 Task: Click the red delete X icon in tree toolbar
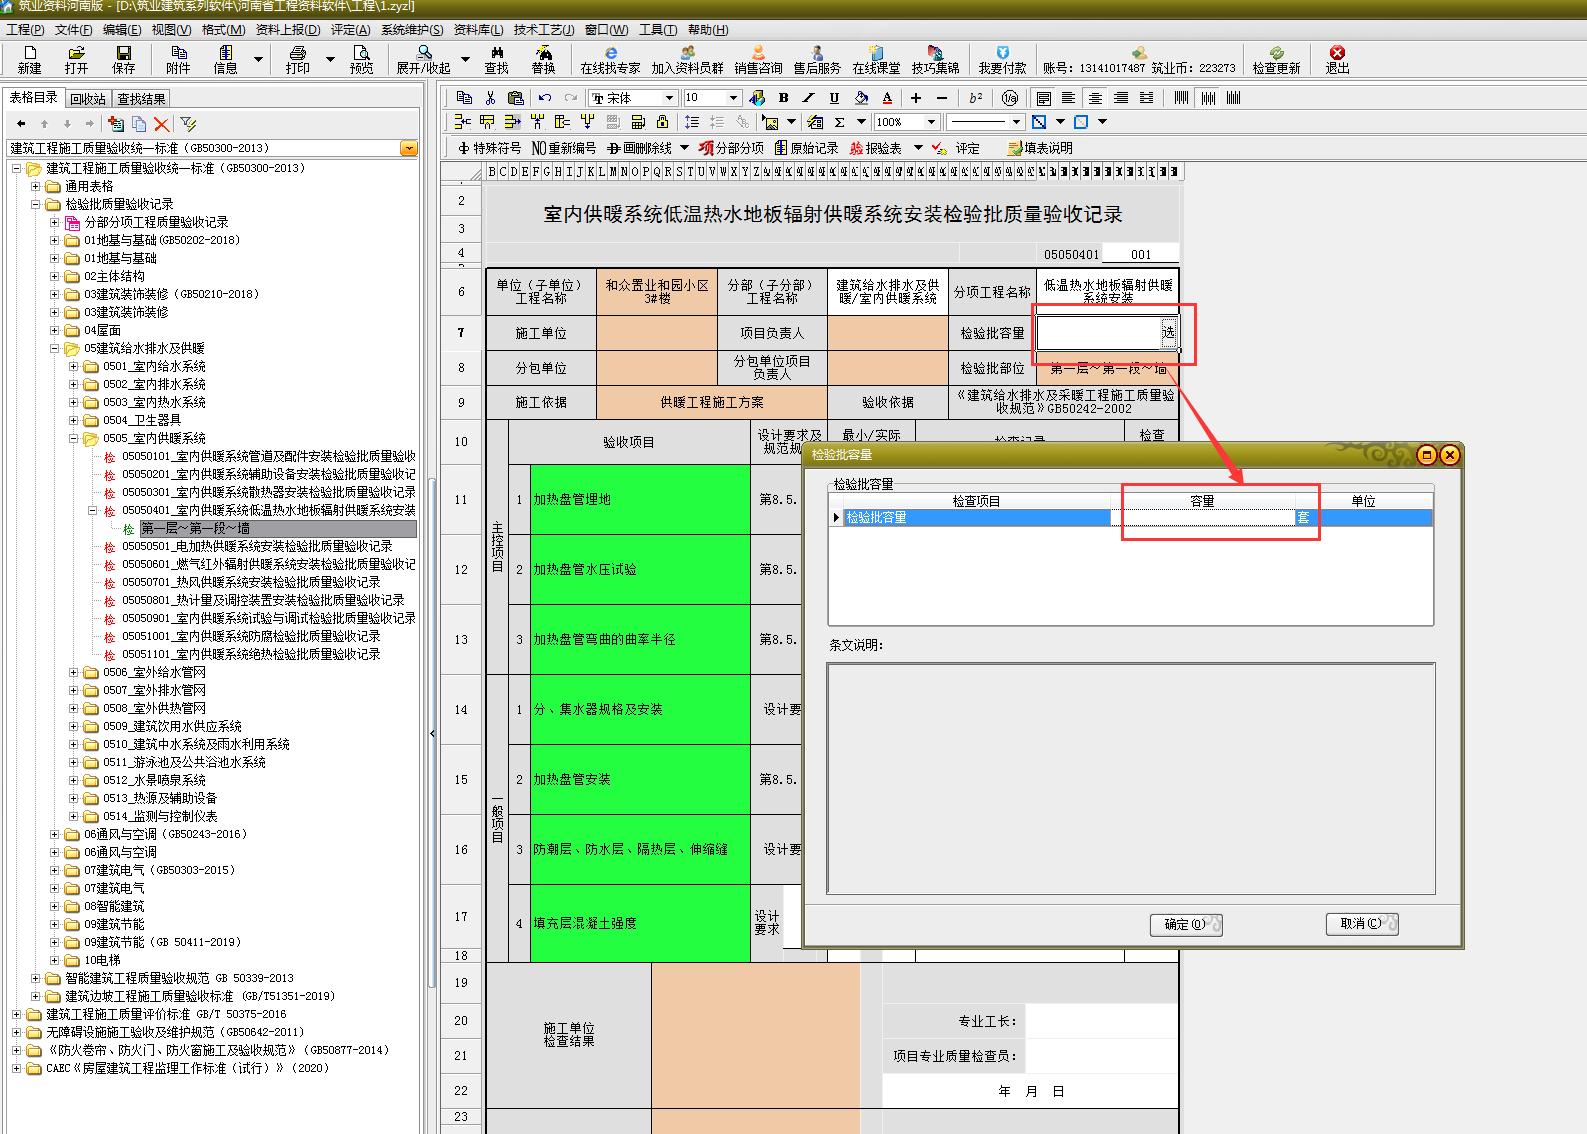161,124
